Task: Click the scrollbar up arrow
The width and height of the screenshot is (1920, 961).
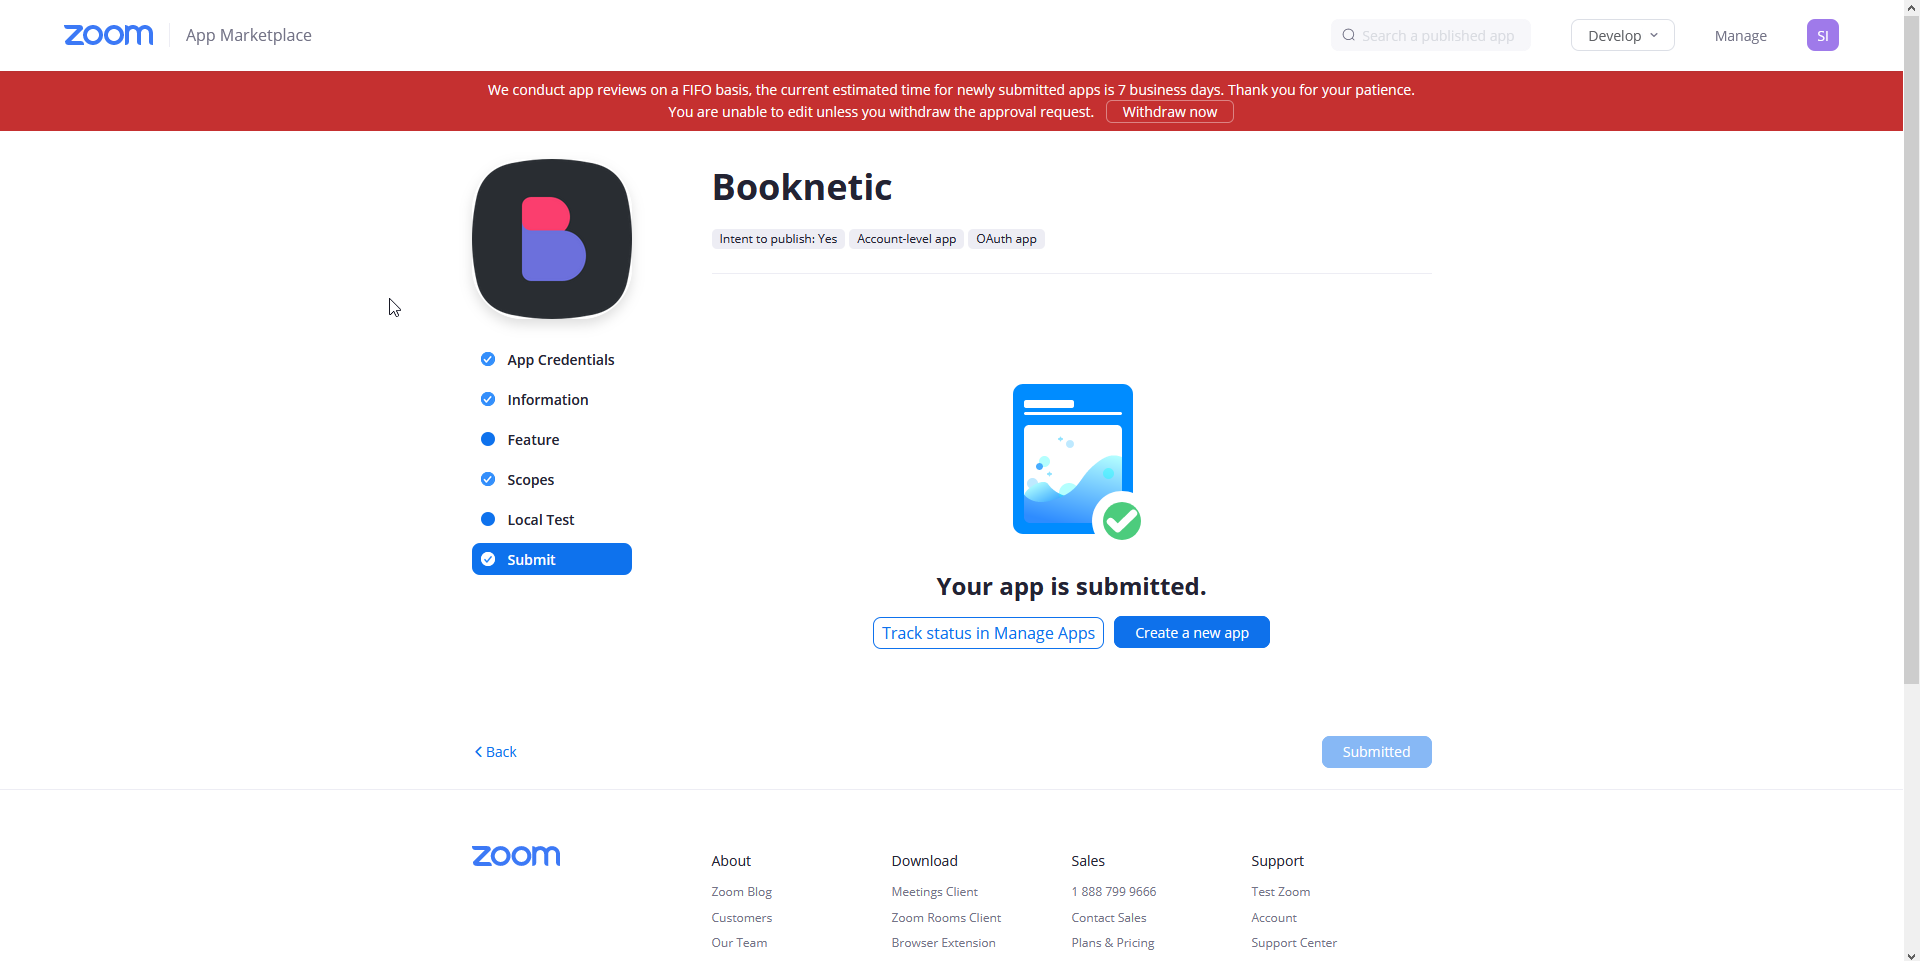Action: (1911, 7)
